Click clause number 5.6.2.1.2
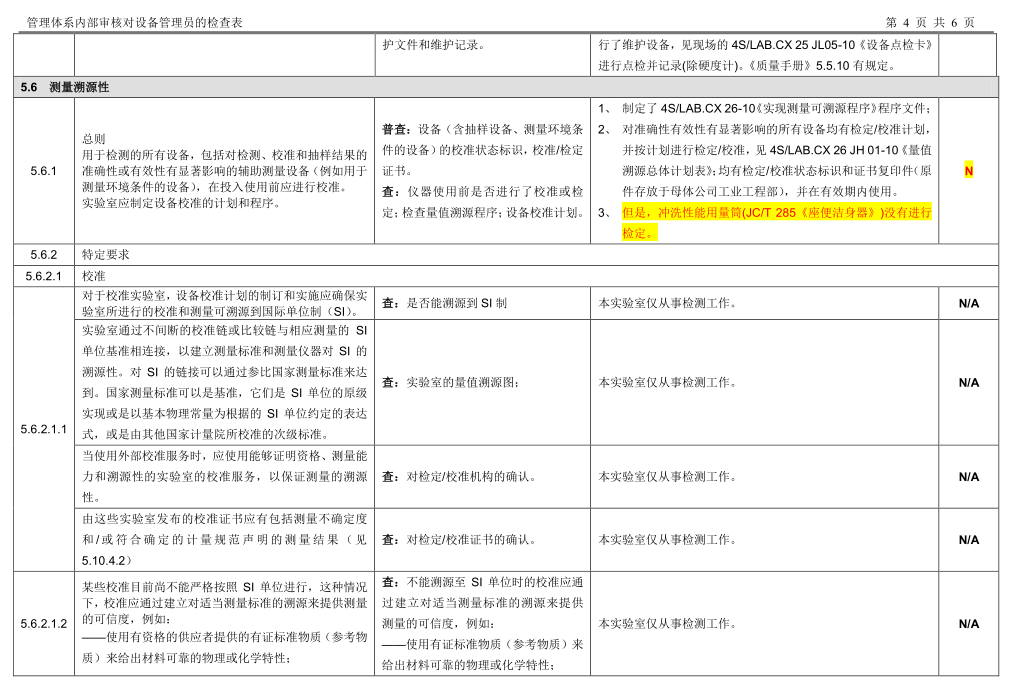 click(x=43, y=624)
